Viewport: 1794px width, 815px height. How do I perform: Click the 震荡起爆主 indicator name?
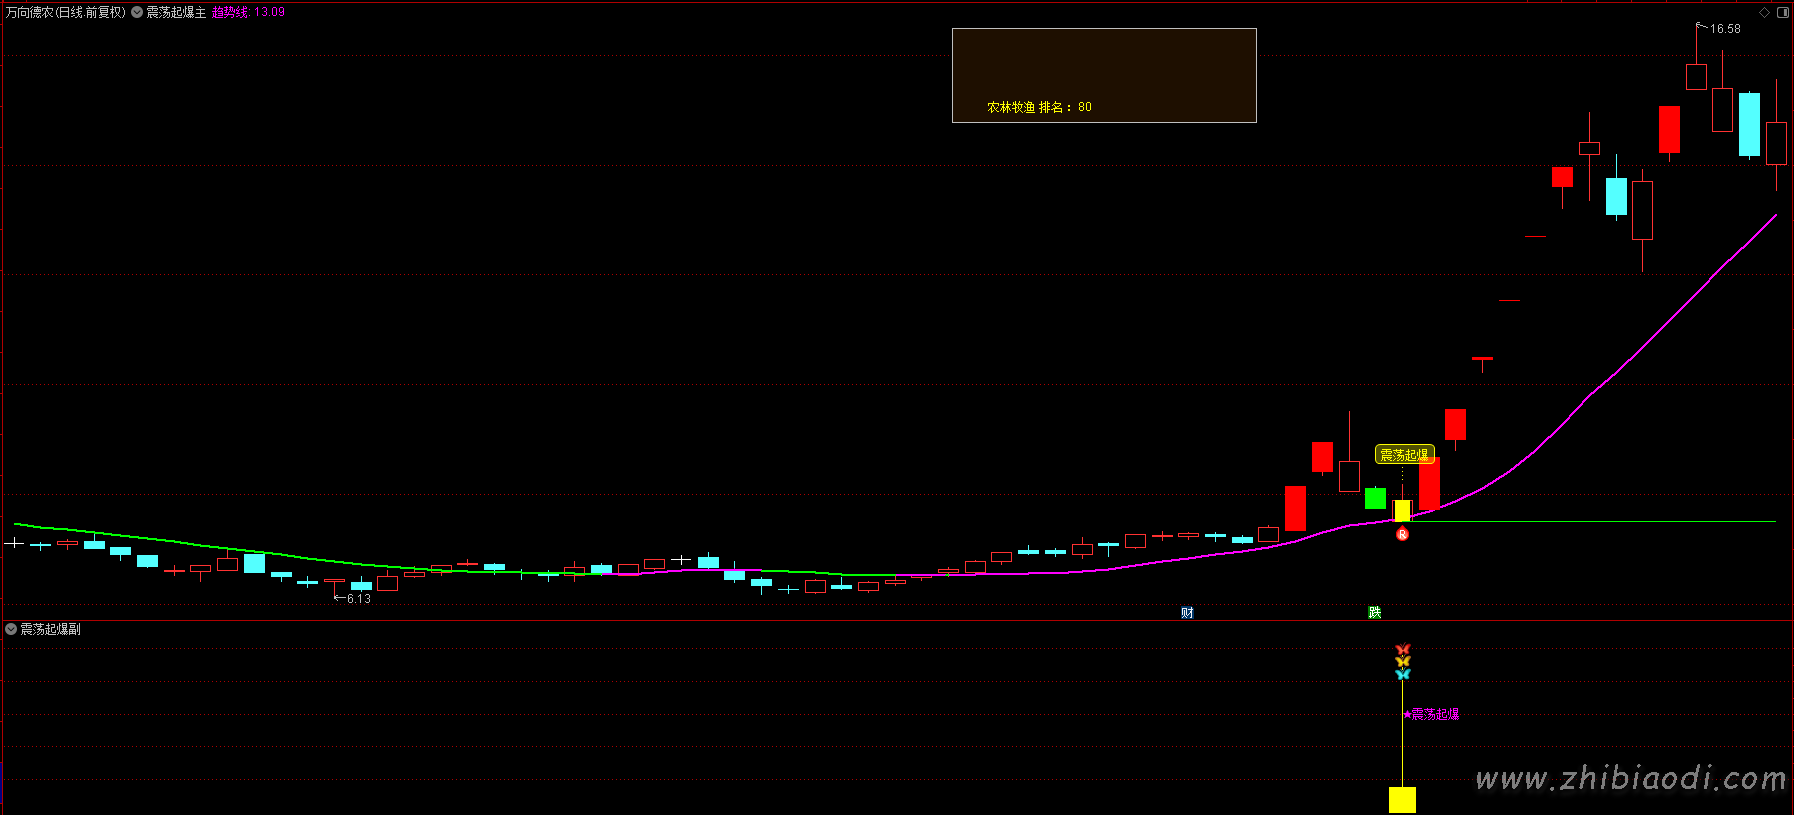(x=176, y=12)
